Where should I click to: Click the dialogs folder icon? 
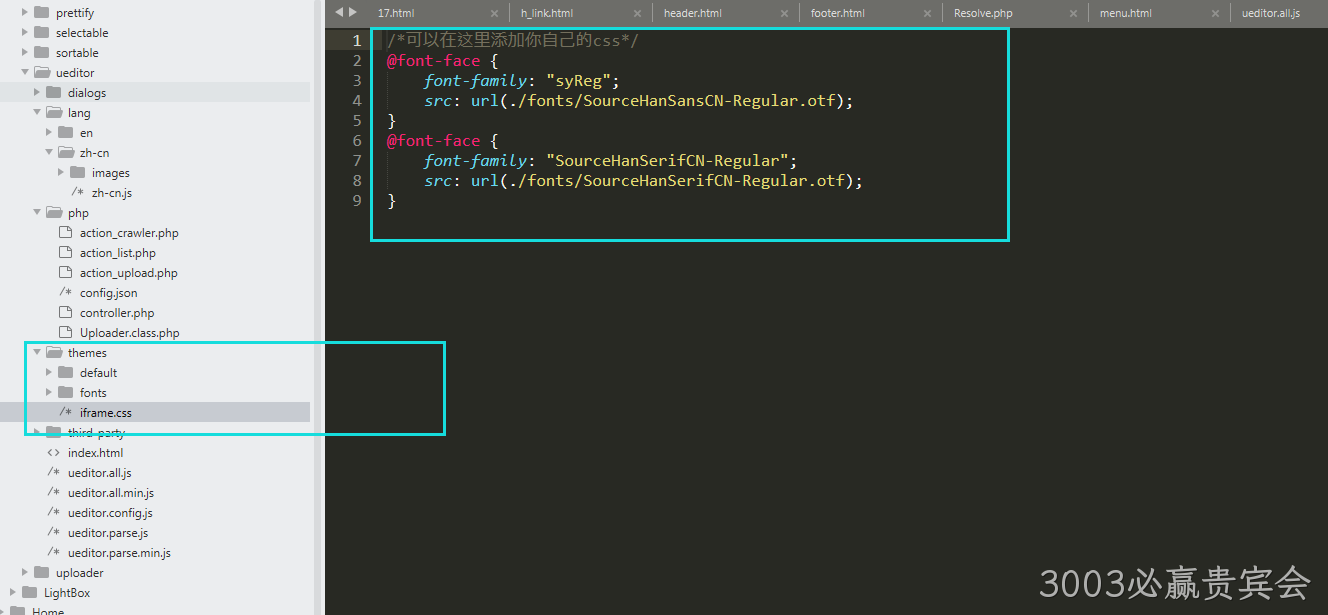[53, 93]
